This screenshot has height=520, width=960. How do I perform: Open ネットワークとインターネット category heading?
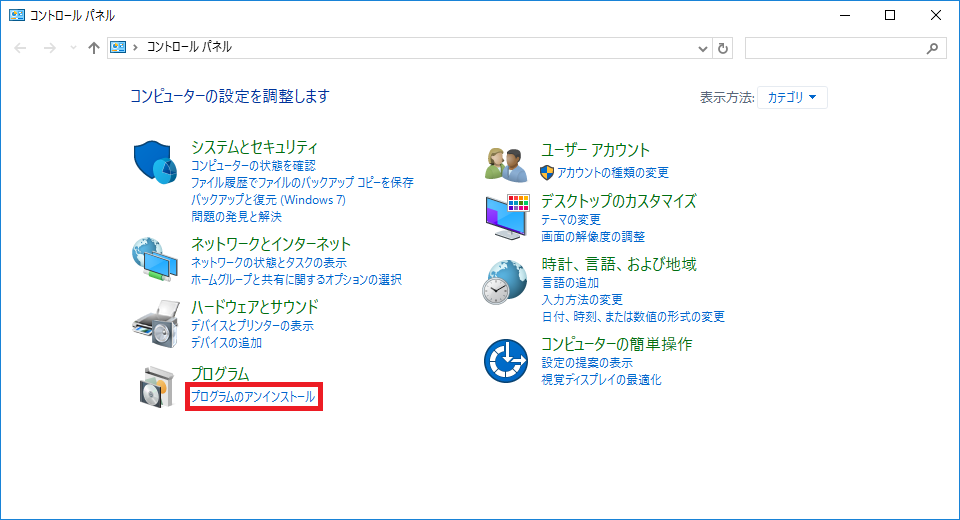(271, 244)
